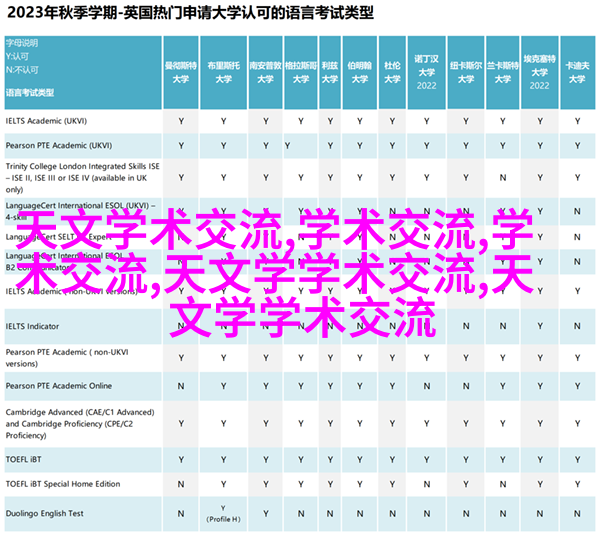Select Duolingo row N under 卡迪夫大学
This screenshot has height=536, width=600.
click(x=577, y=513)
